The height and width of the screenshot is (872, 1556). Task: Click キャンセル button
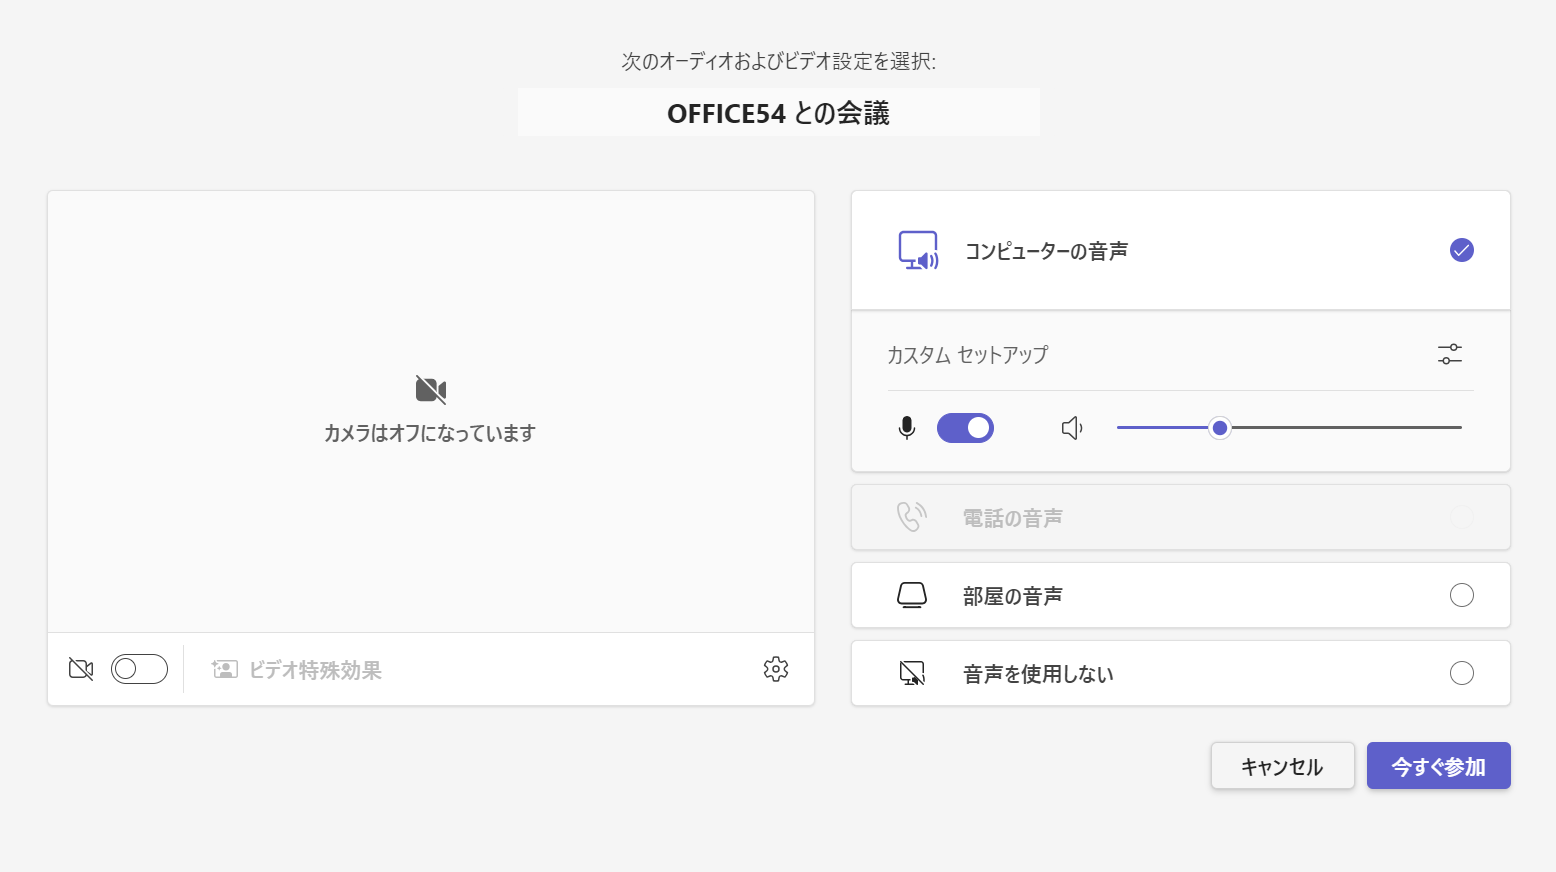click(1283, 766)
